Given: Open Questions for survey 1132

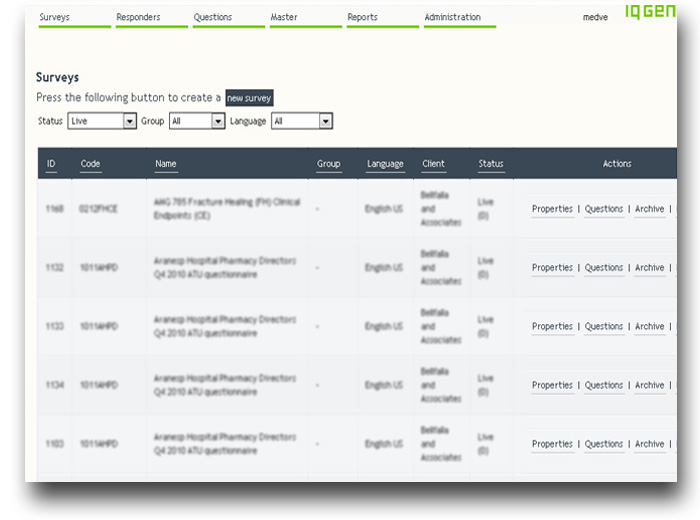Looking at the screenshot, I should 604,268.
